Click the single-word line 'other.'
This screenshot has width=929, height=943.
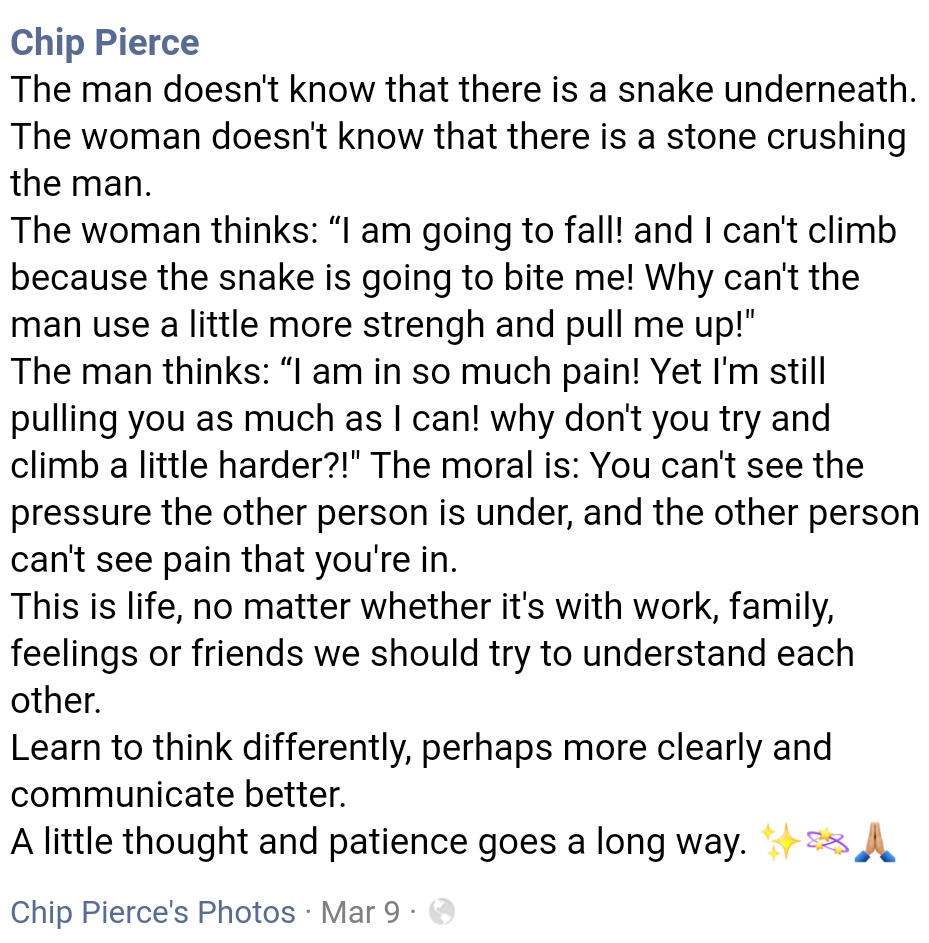[56, 701]
